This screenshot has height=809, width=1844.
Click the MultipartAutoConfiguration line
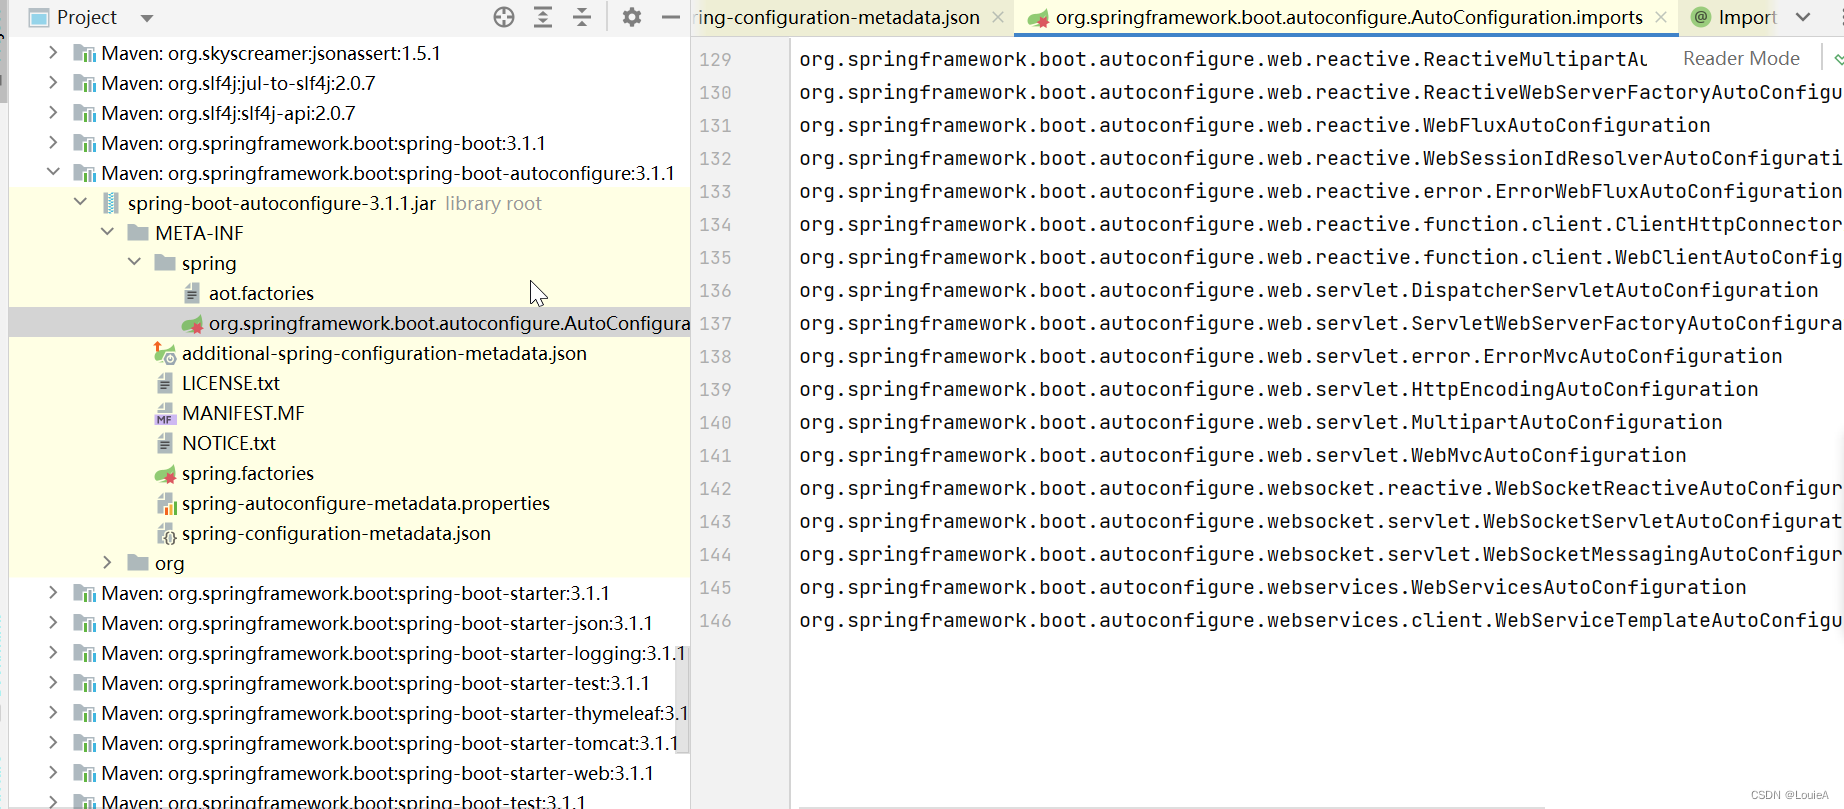1261,422
